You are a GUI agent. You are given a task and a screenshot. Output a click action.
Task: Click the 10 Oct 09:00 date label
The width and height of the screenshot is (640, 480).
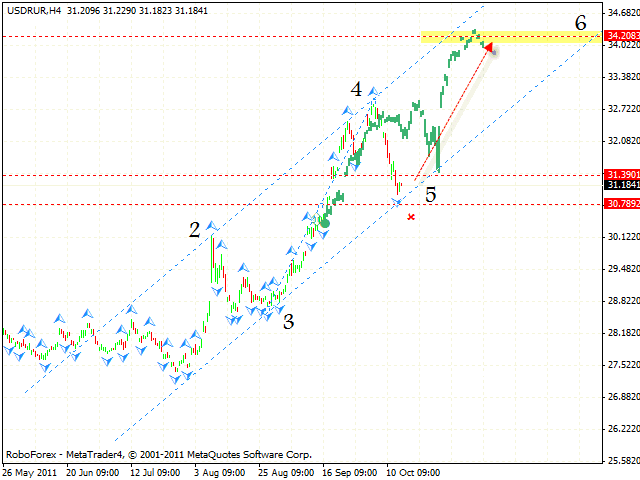[415, 470]
